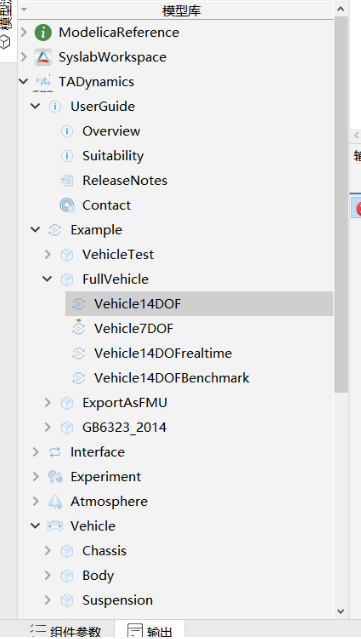Select the Vehicle14DOFrealtime model entry
The image size is (361, 639).
click(163, 353)
